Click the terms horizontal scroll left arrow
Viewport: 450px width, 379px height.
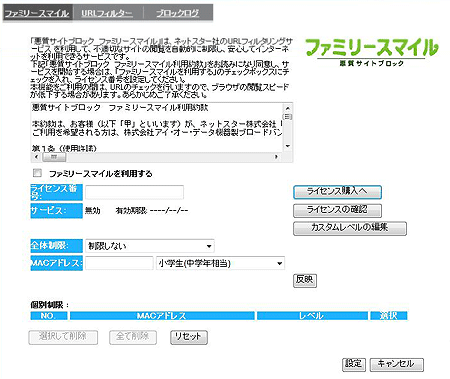point(36,156)
